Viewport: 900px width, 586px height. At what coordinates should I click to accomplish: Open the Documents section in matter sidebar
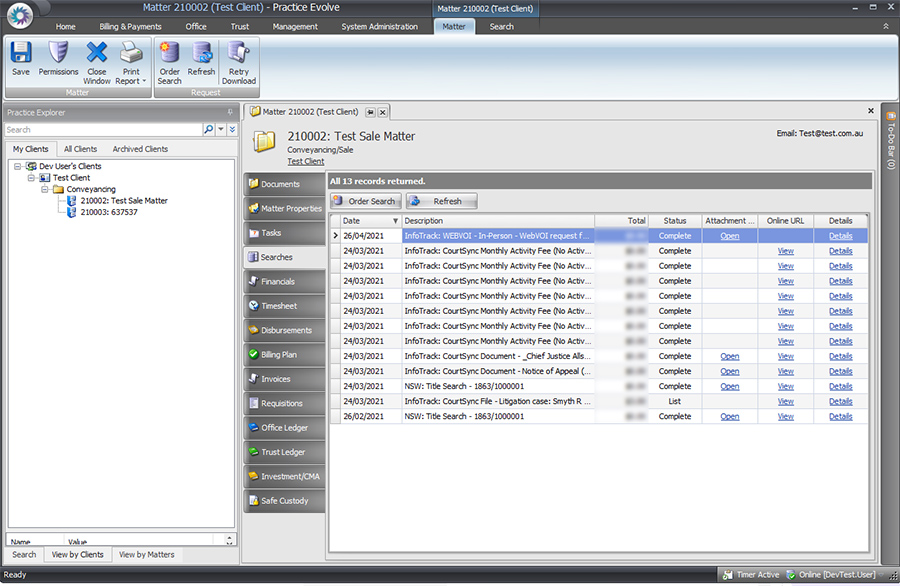coord(284,184)
